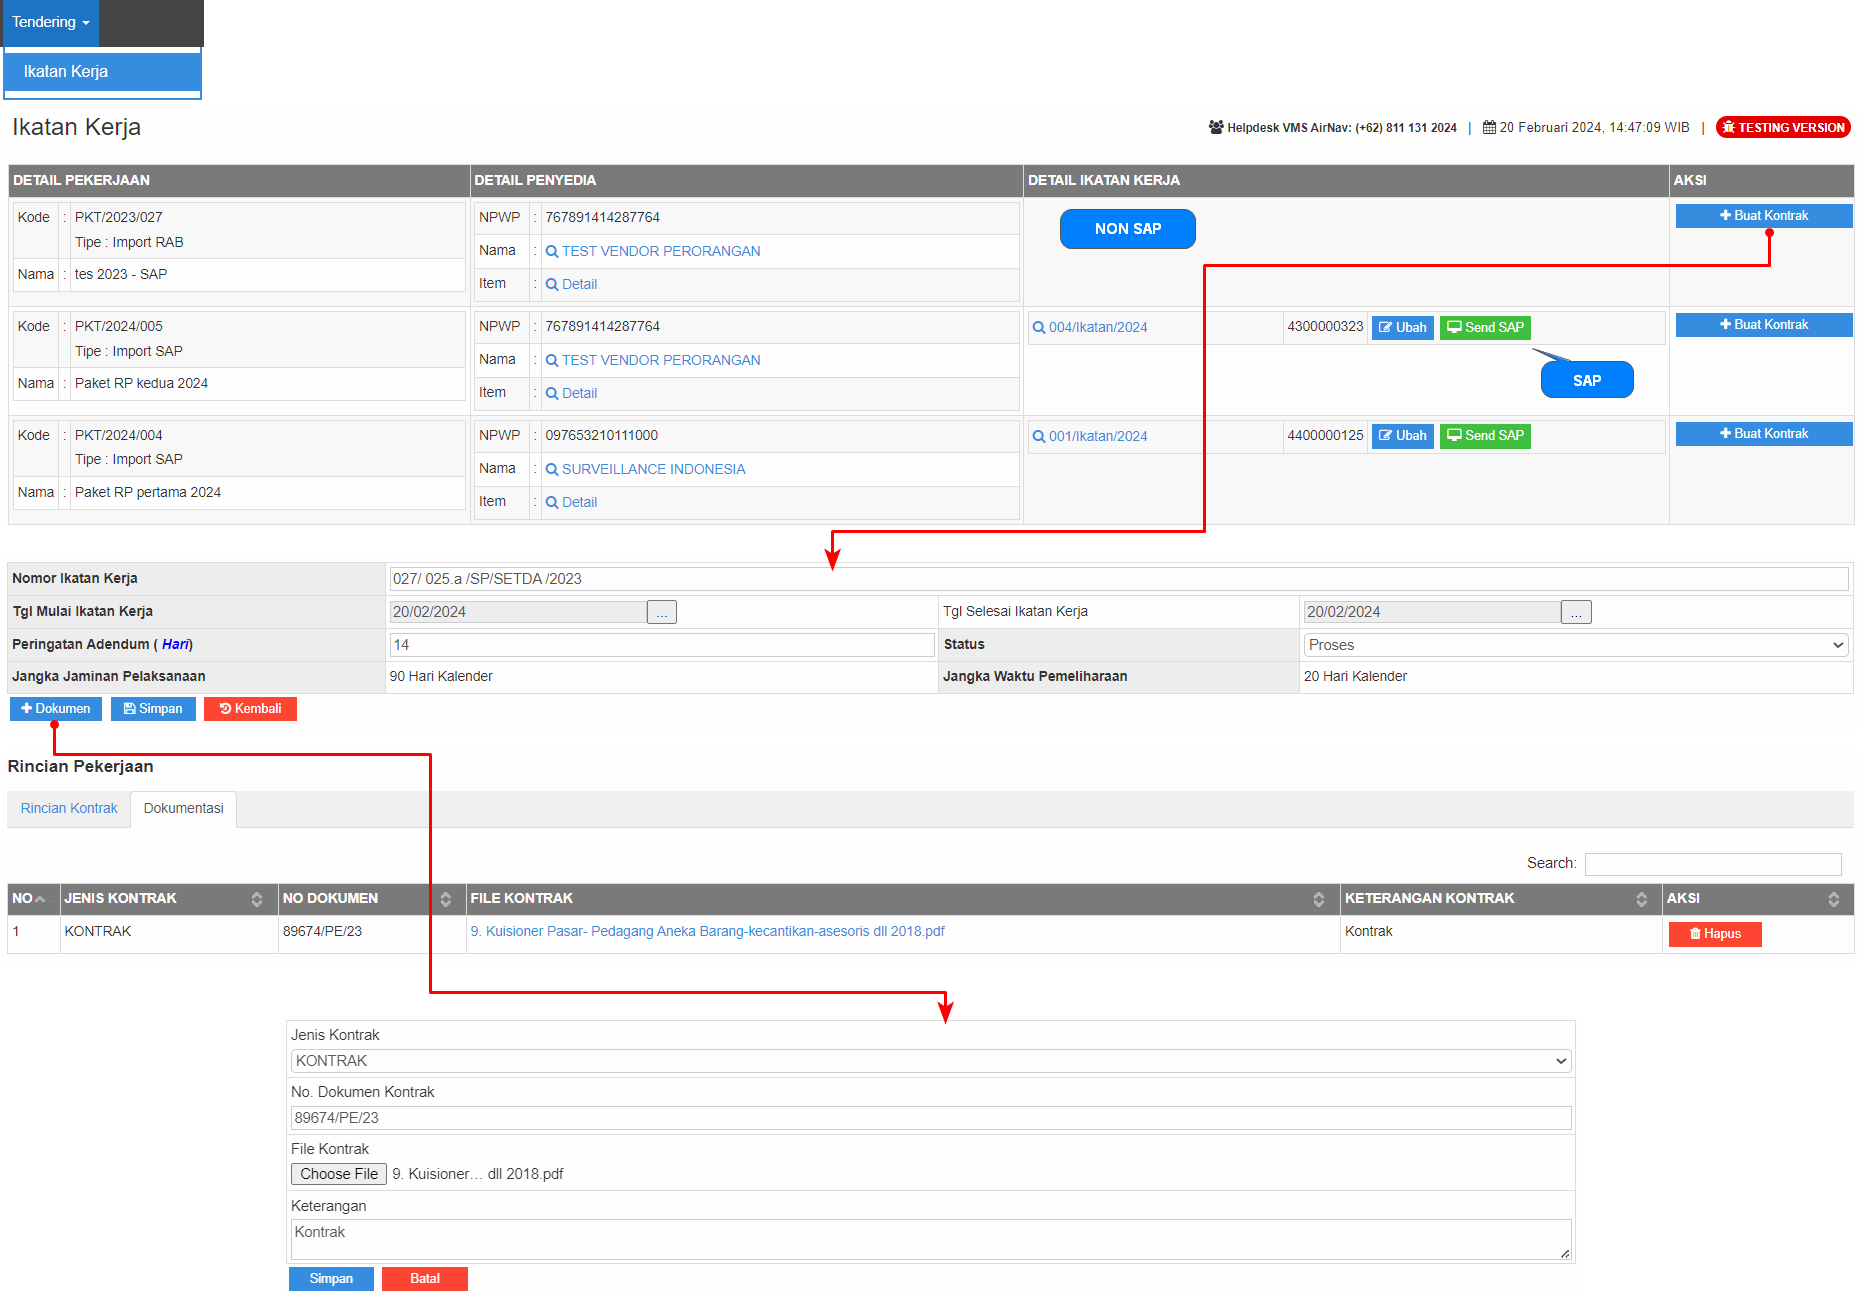Click Choose File for File Kontrak

click(338, 1174)
